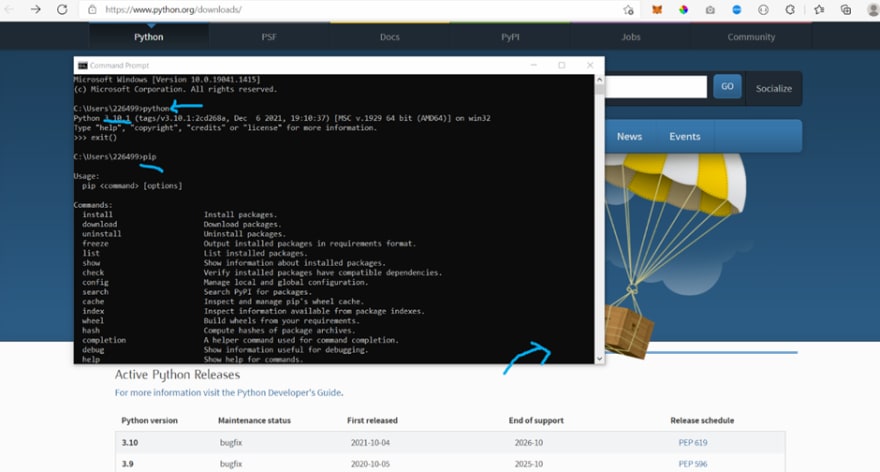
Task: Click the Python version column header
Action: pos(149,420)
